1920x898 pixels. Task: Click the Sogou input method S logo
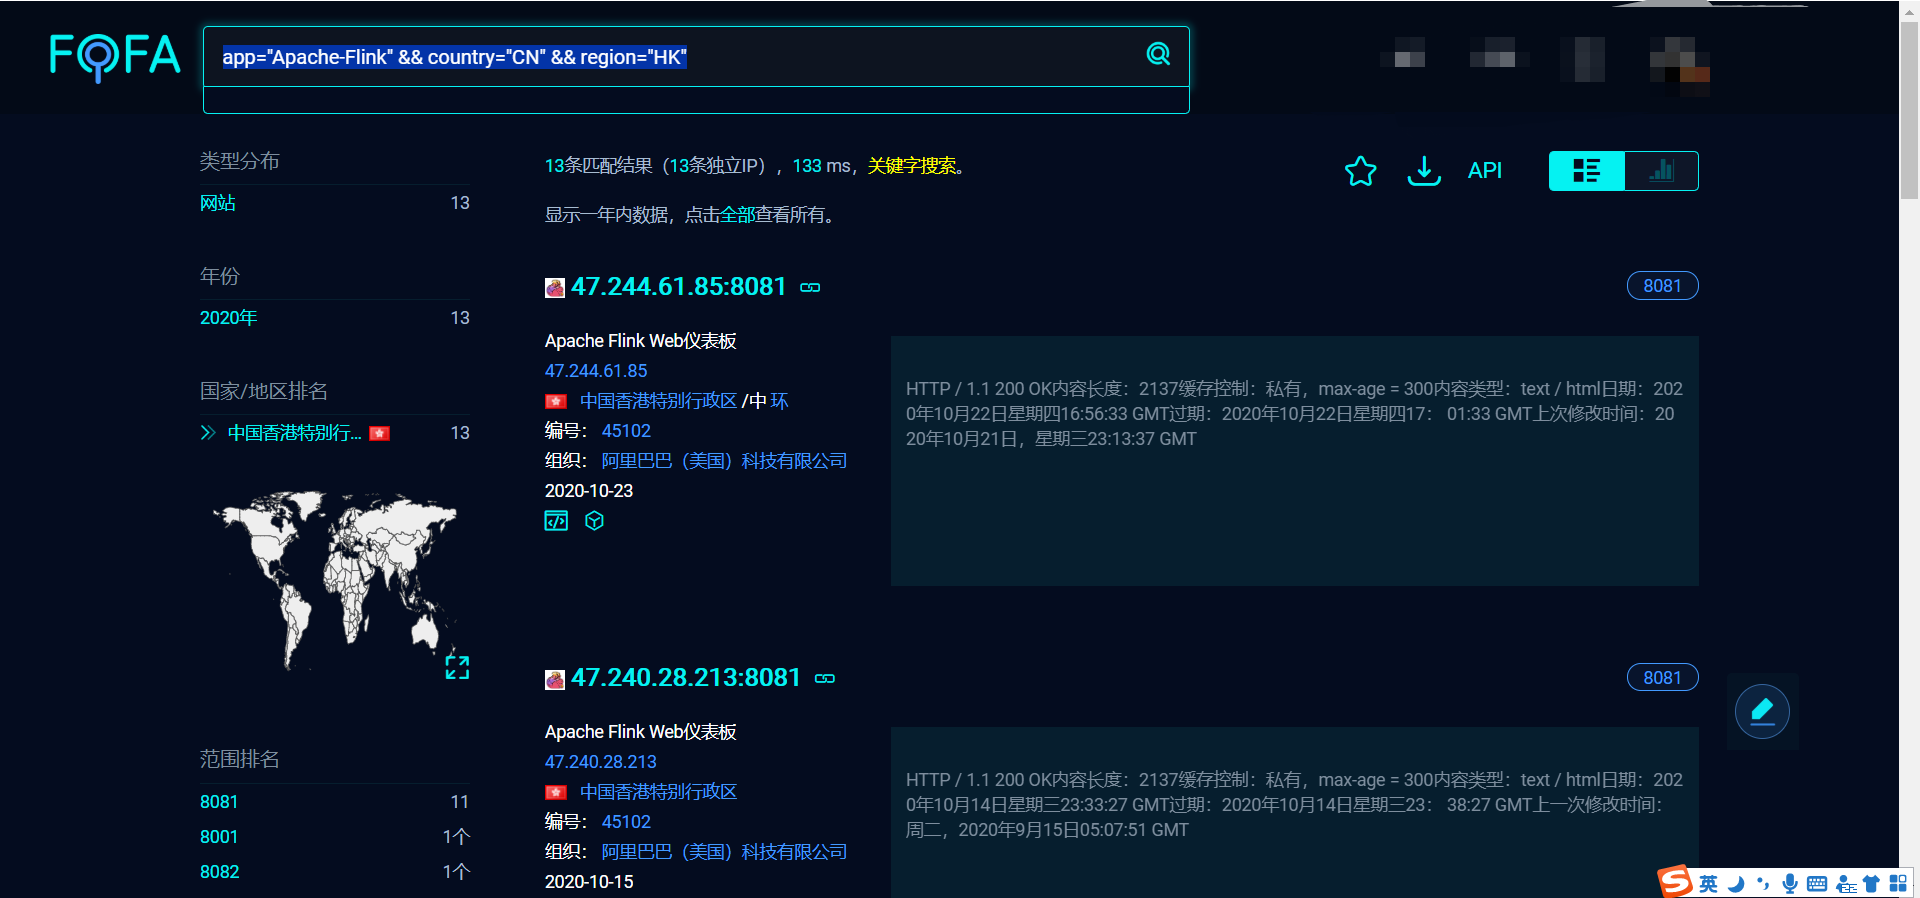point(1675,882)
